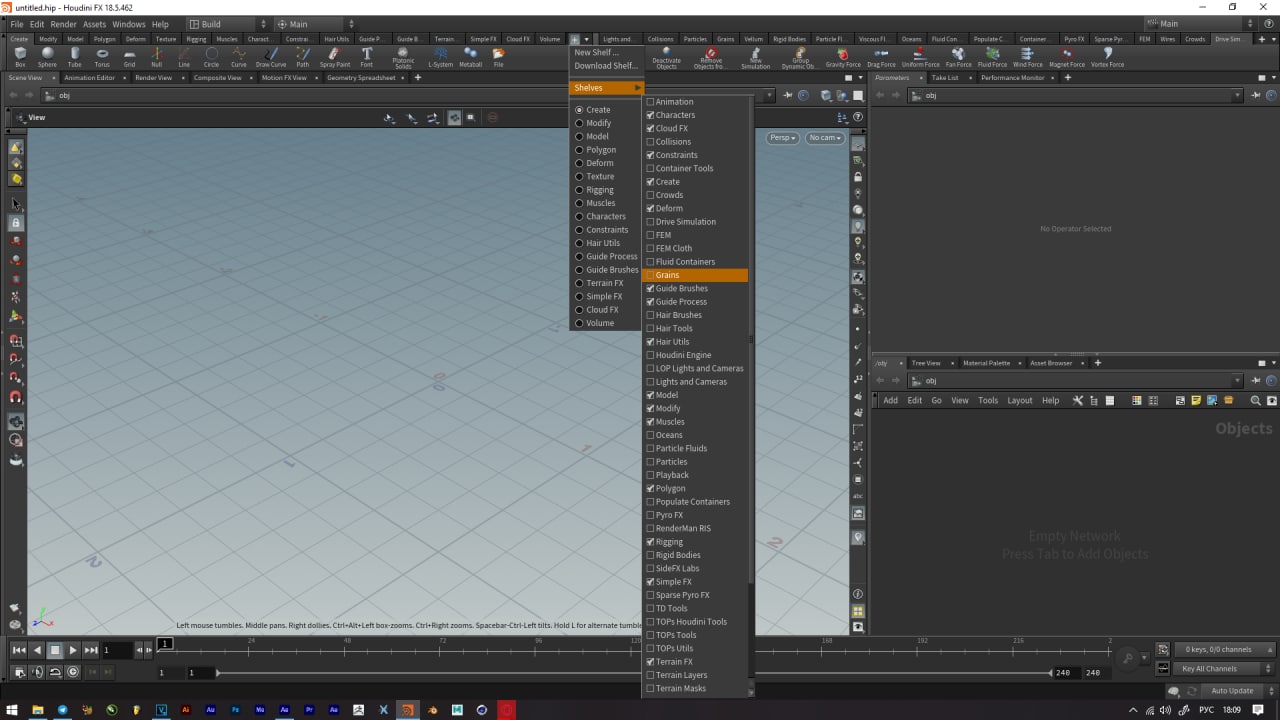Select the Font shelf tool

click(x=367, y=57)
